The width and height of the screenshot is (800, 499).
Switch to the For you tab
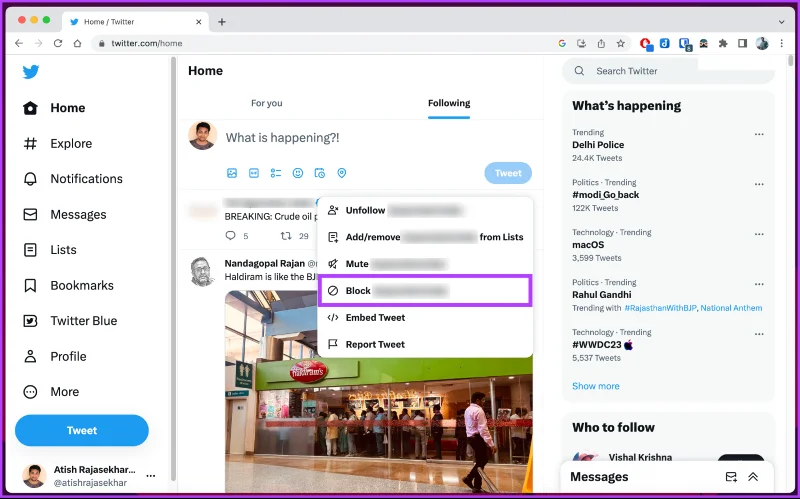click(x=266, y=103)
